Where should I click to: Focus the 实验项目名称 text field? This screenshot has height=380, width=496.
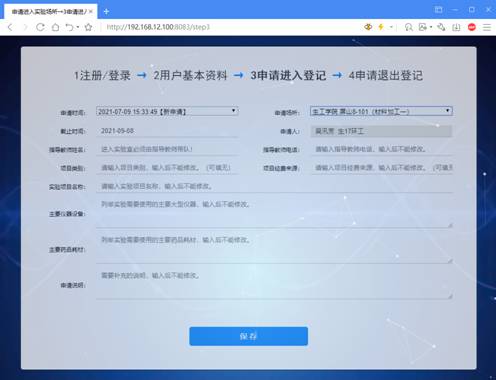[274, 186]
